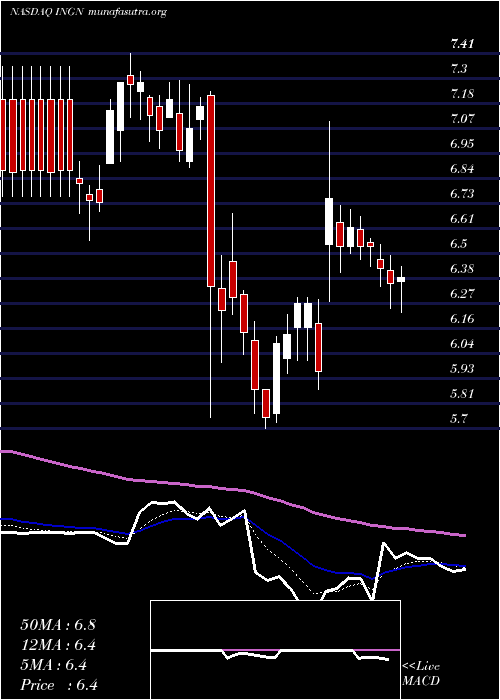
Task: Click the 5.7 price axis label
Action: 459,419
